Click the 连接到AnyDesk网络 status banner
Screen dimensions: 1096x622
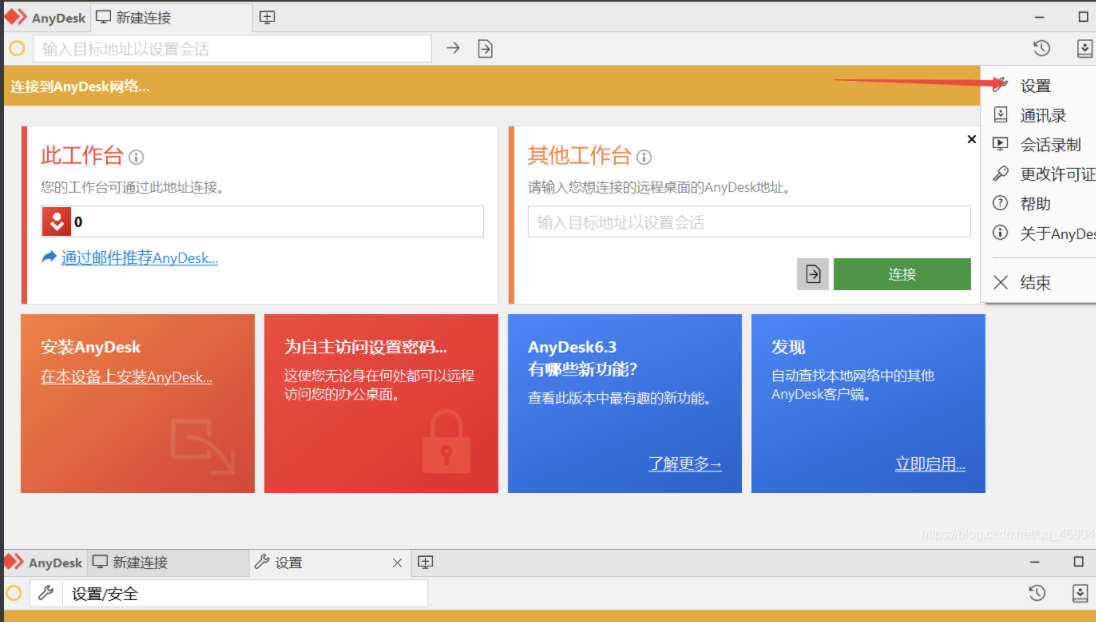click(x=492, y=86)
